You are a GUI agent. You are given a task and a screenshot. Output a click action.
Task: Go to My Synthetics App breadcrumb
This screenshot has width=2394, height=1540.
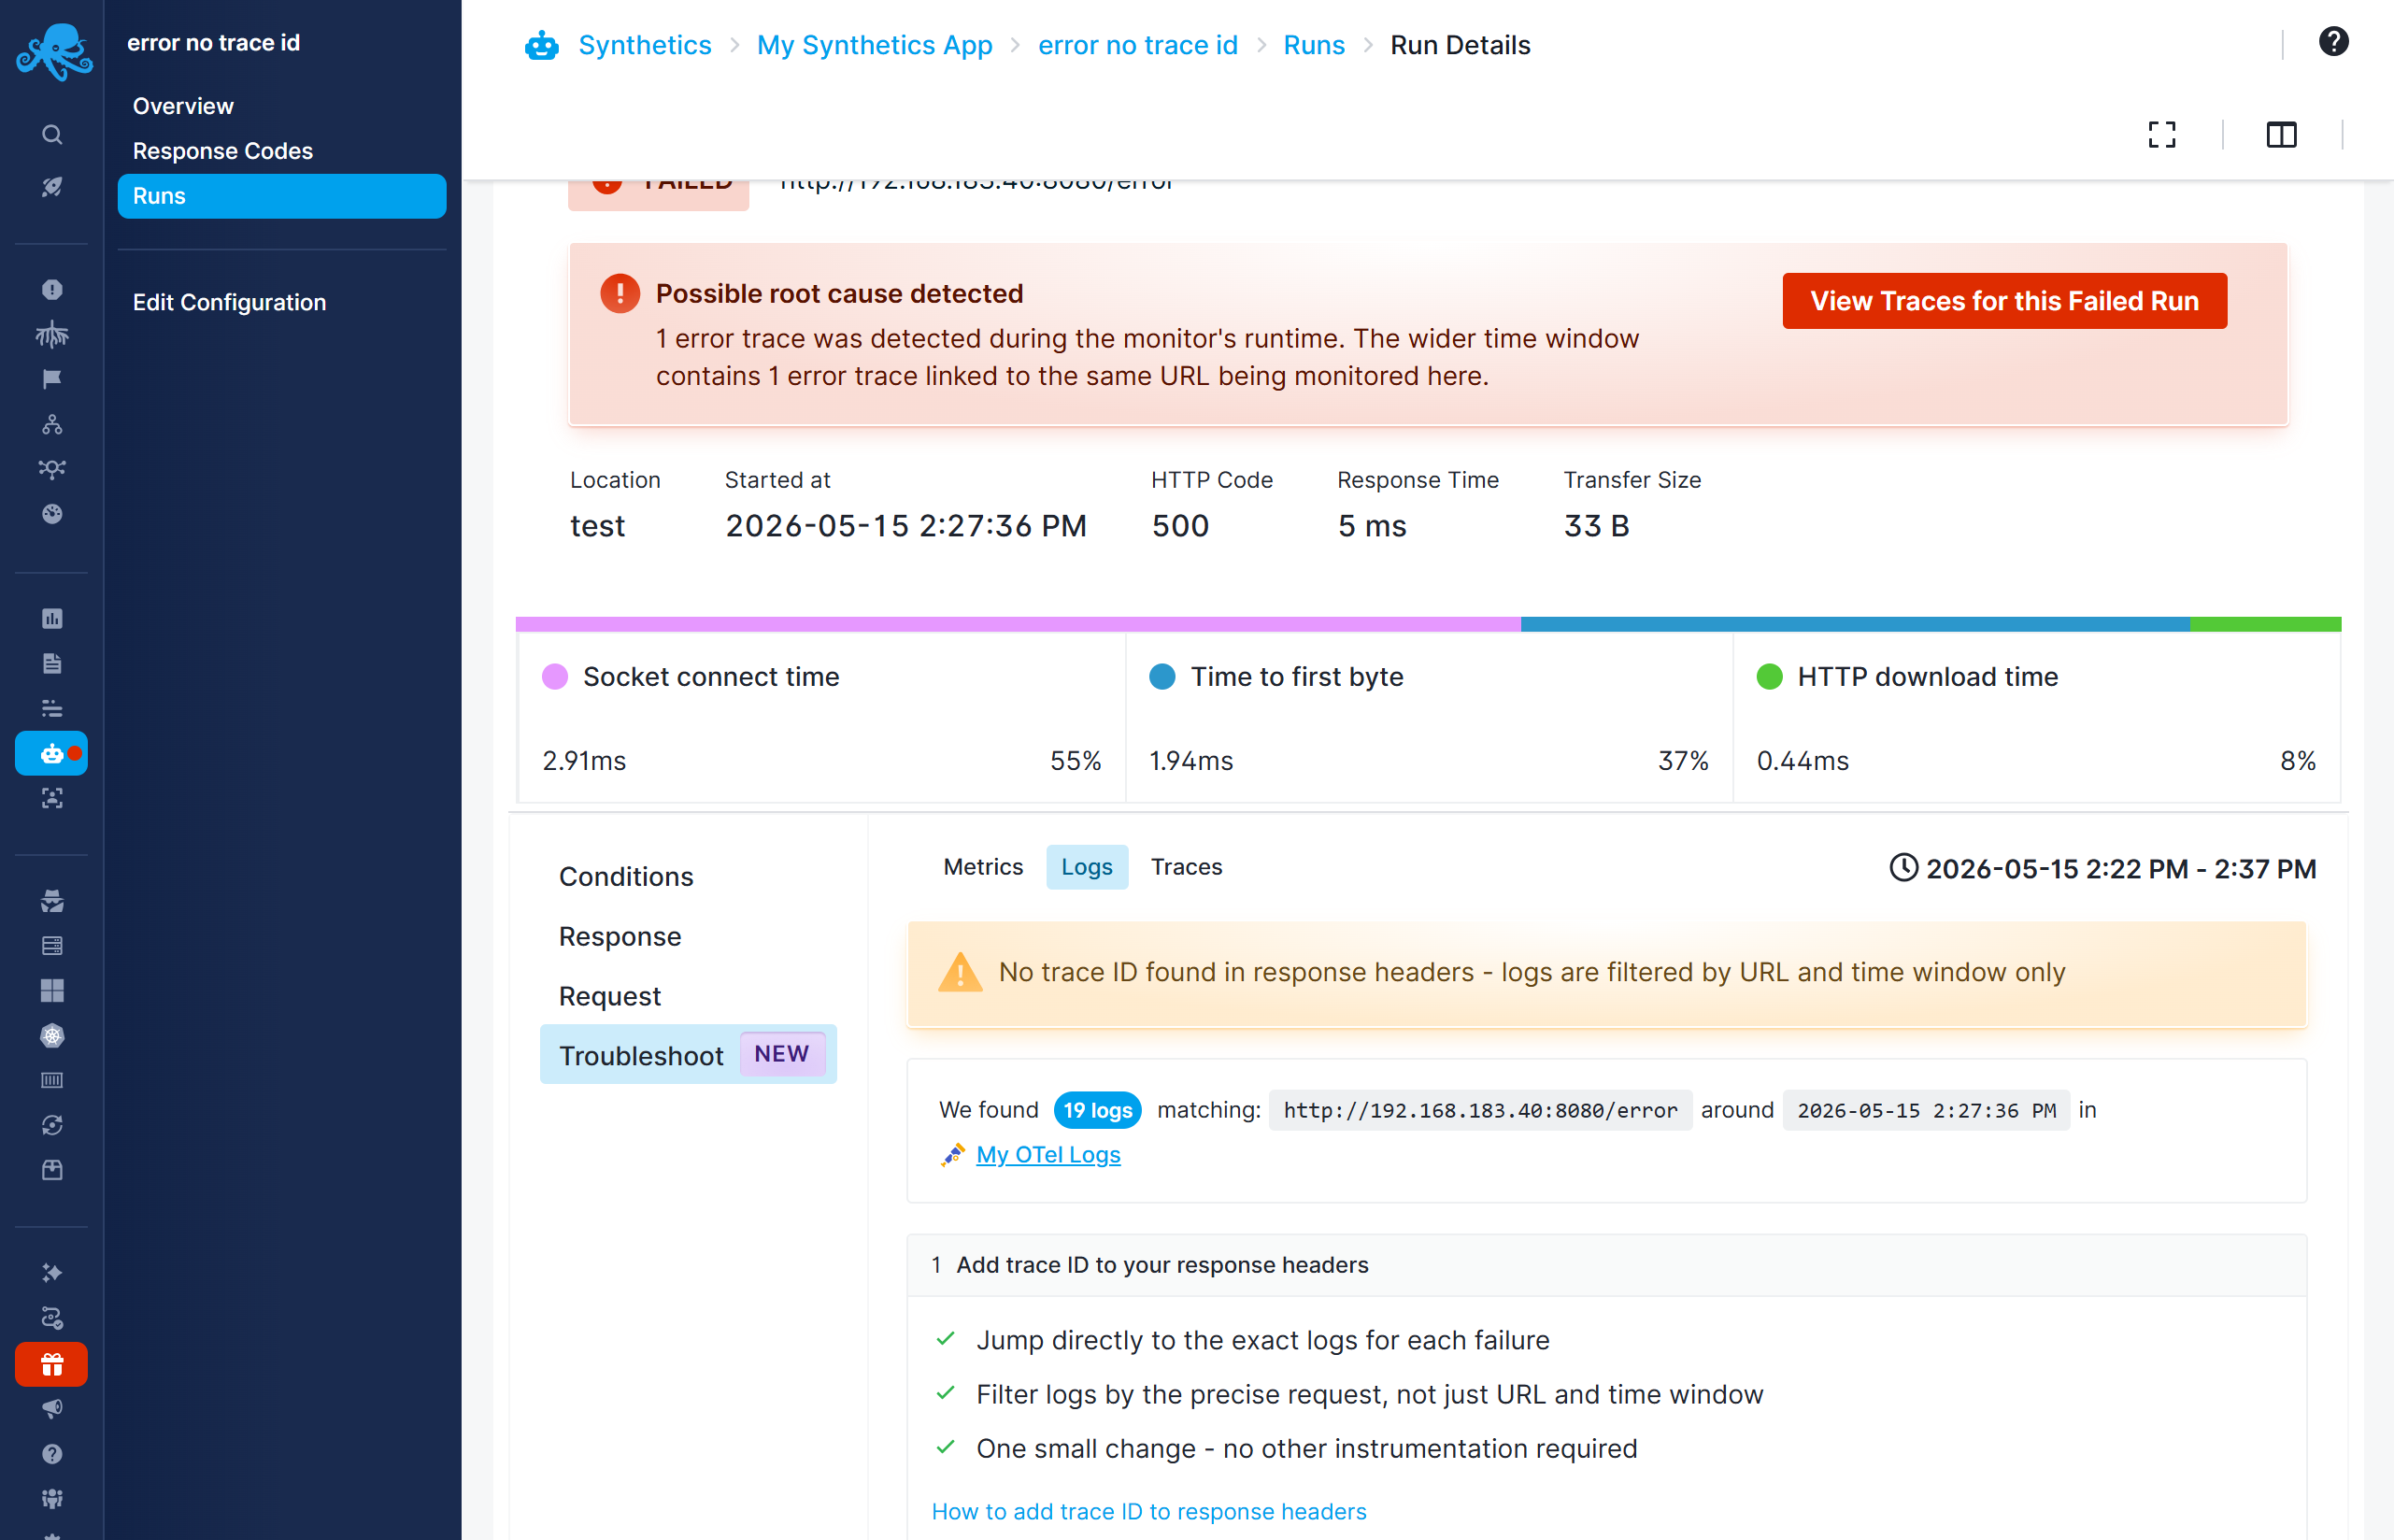click(x=874, y=46)
